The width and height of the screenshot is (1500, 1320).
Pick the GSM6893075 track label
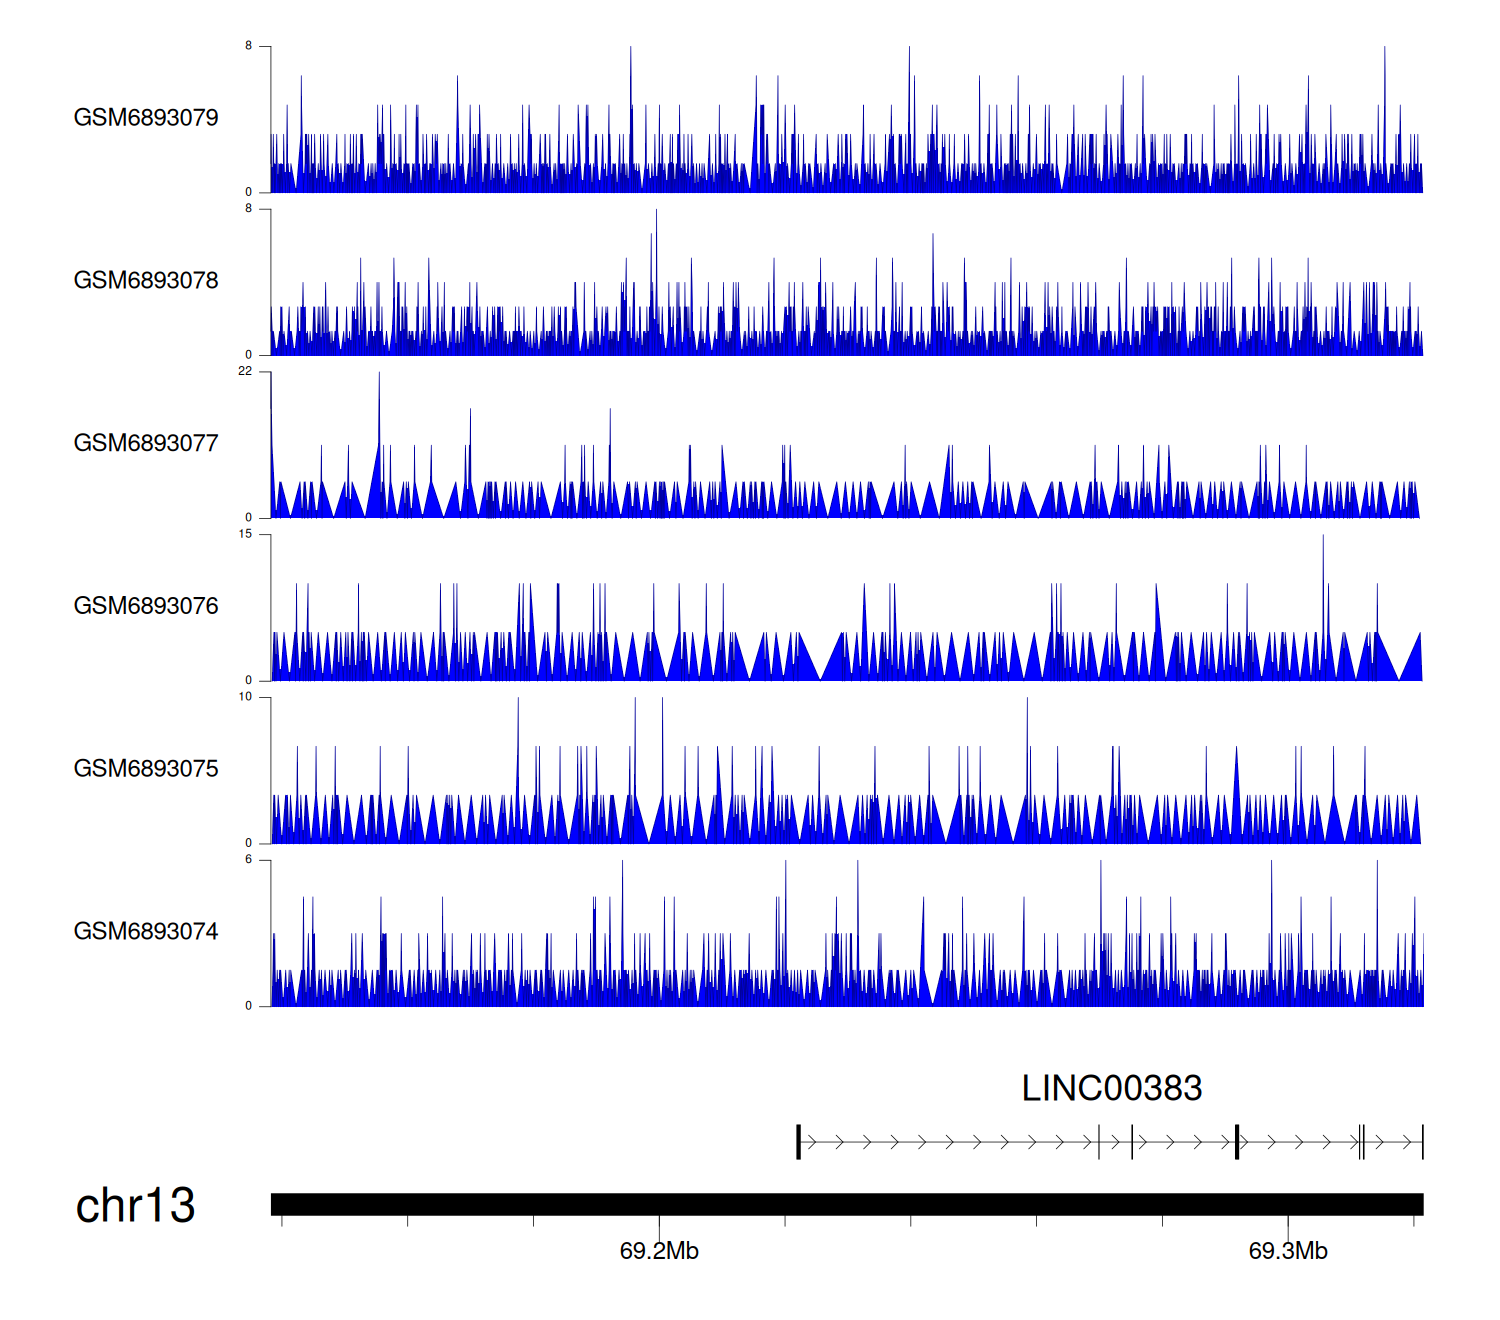coord(146,769)
